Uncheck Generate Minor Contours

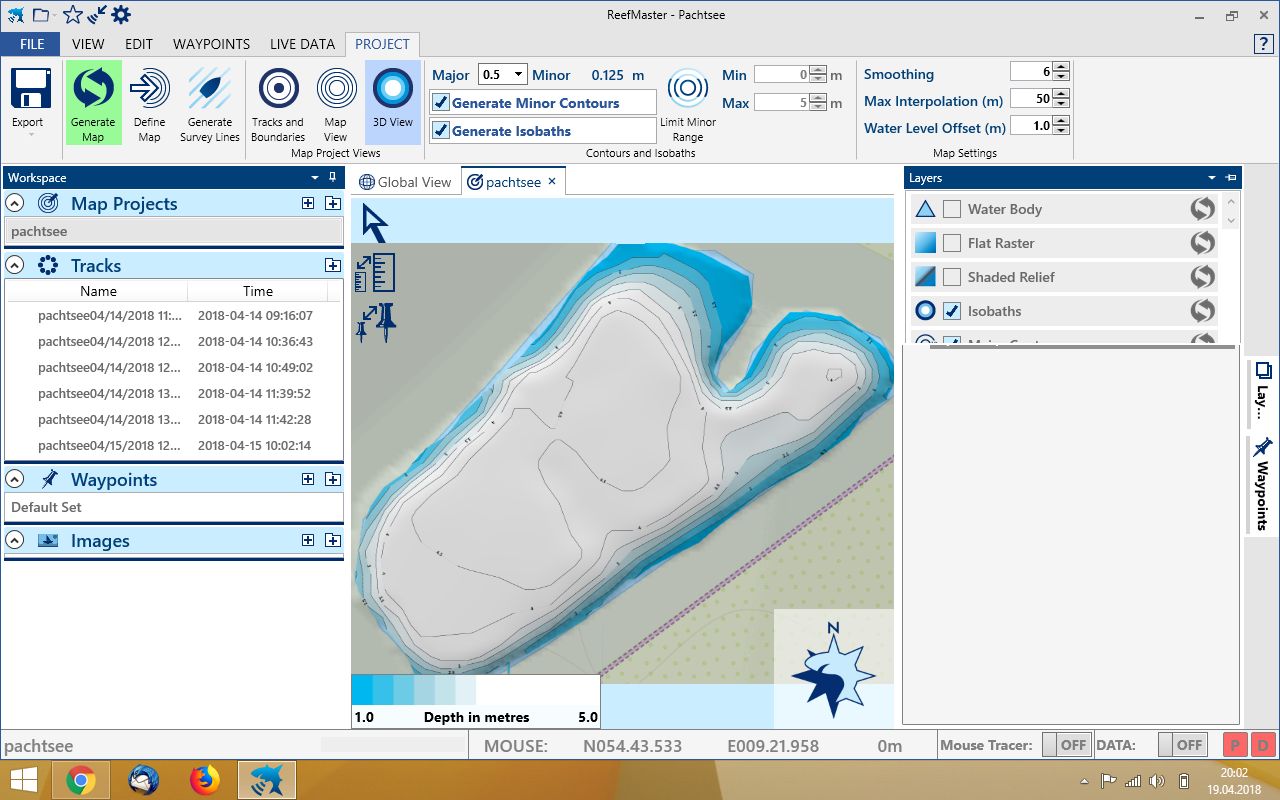tap(441, 103)
